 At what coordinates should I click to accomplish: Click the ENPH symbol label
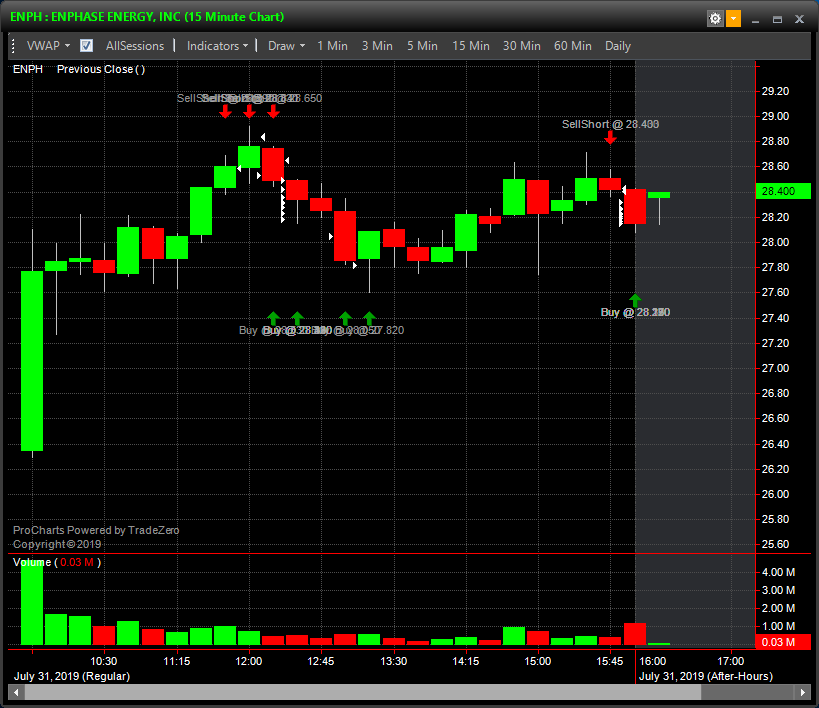pyautogui.click(x=28, y=69)
